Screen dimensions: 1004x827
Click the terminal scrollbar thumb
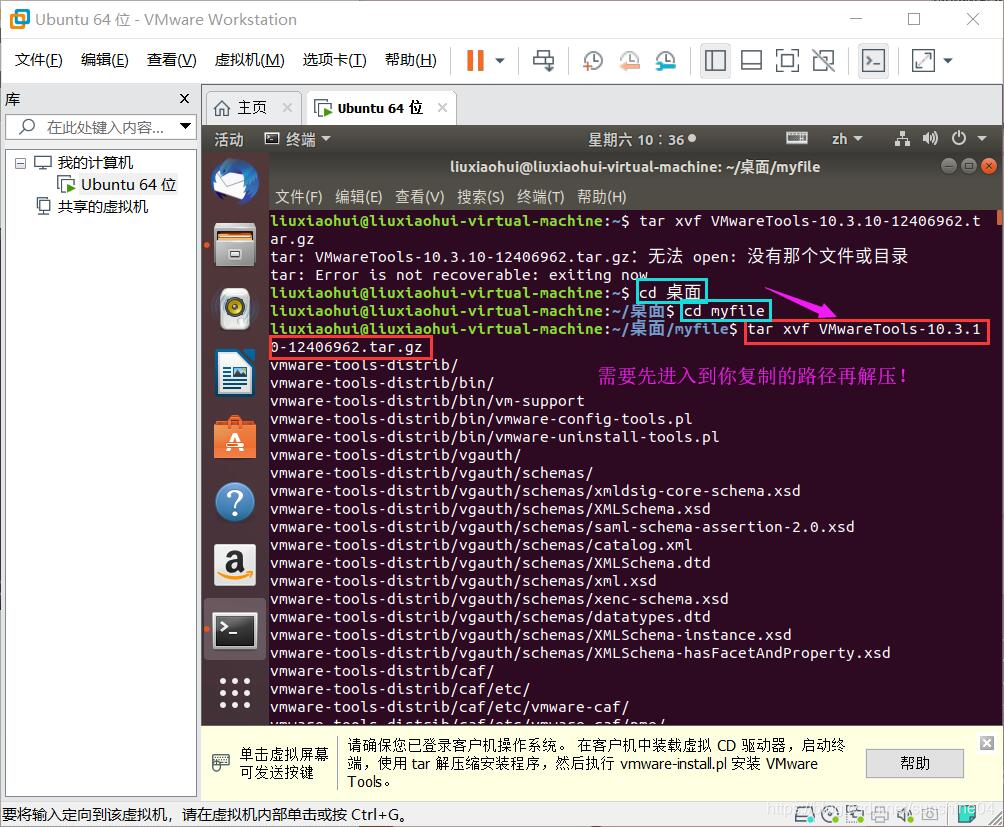(x=1000, y=218)
